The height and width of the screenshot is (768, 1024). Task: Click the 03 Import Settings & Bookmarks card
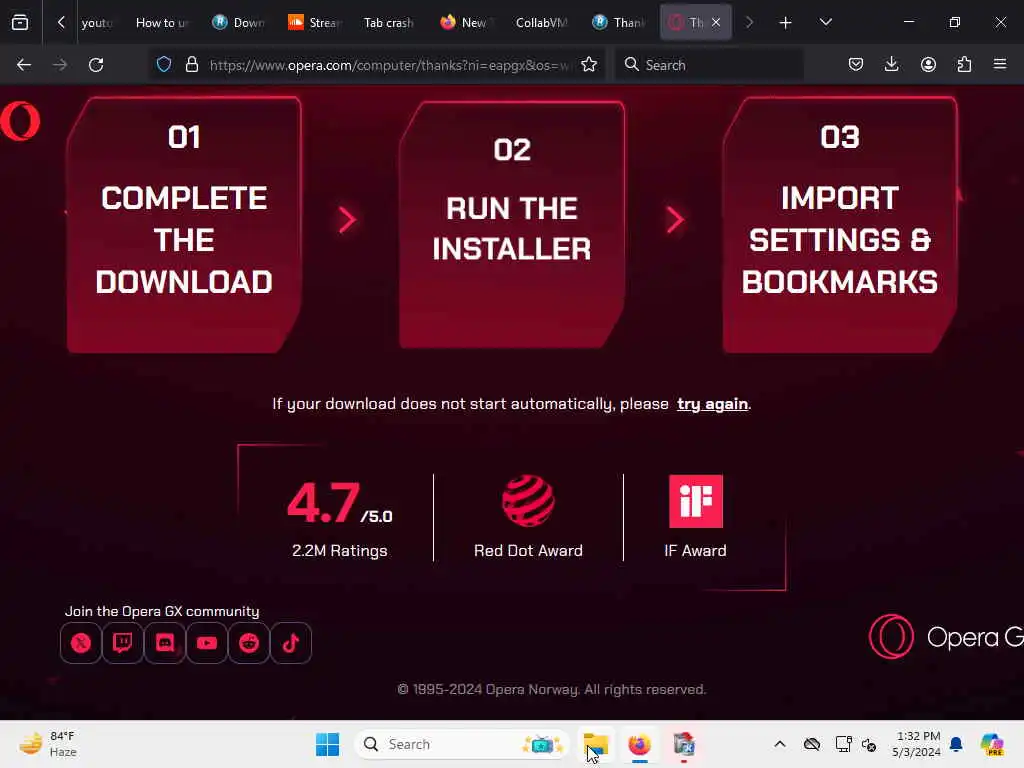(x=840, y=225)
